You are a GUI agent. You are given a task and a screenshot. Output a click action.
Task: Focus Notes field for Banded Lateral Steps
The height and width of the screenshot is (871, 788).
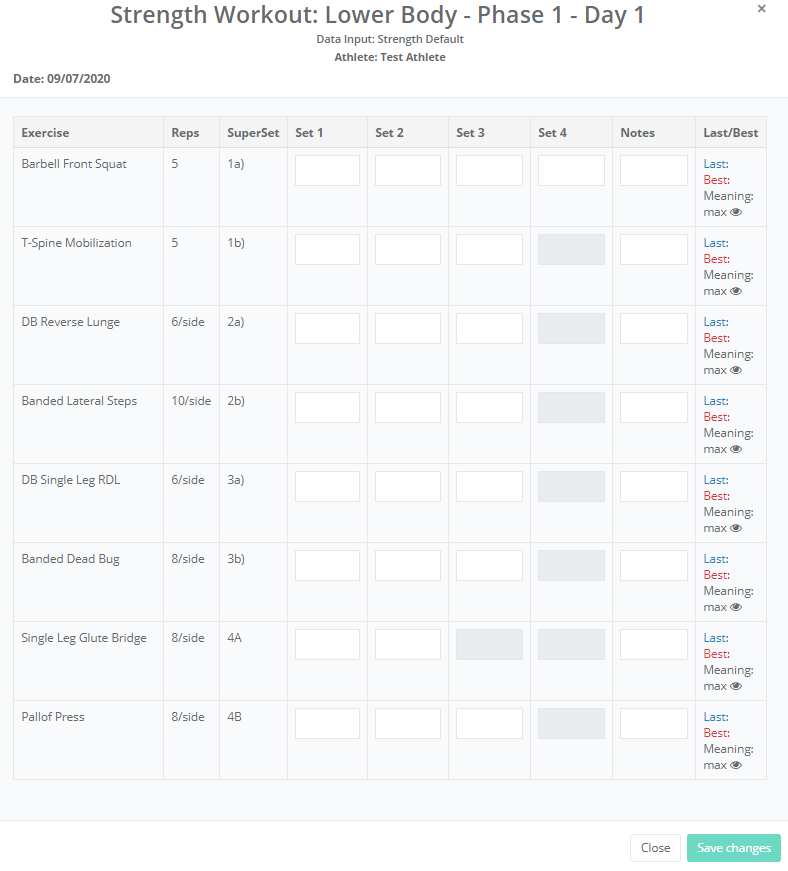654,407
